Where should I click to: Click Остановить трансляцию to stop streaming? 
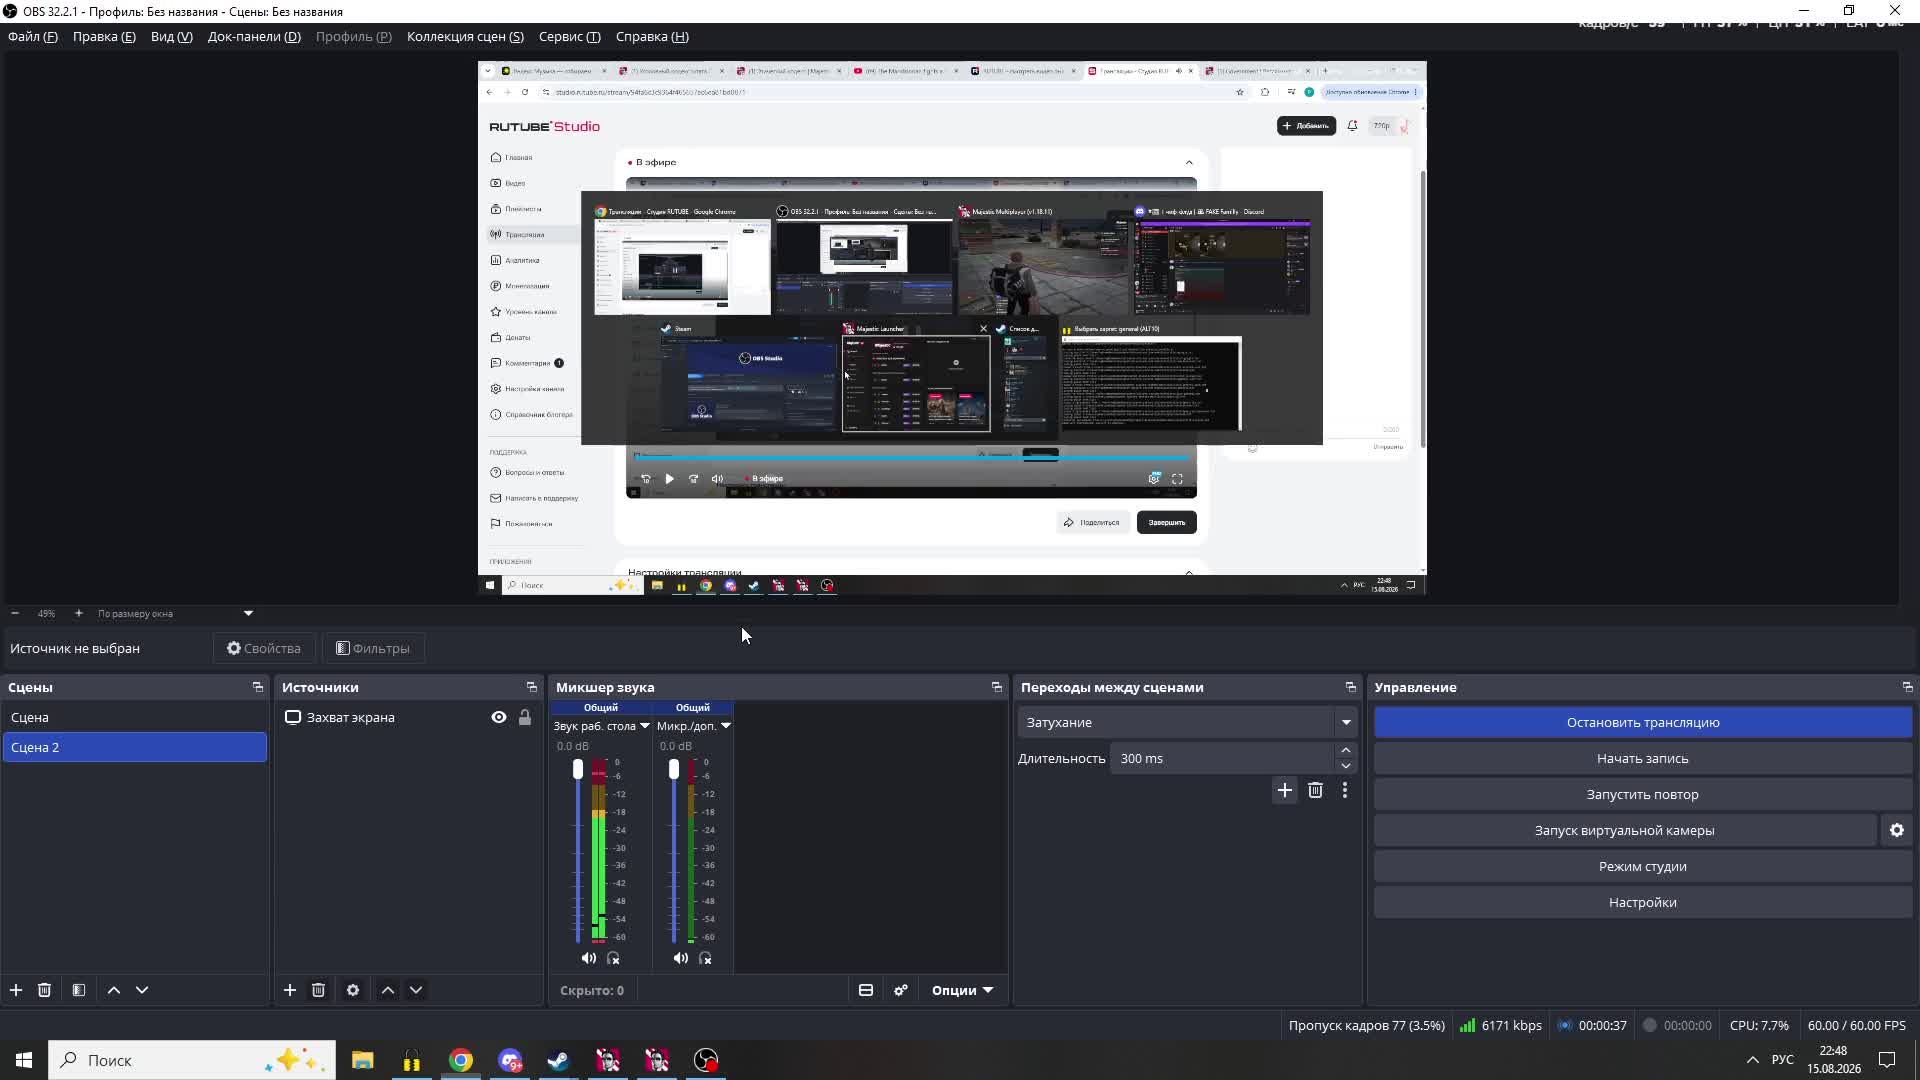[1643, 722]
